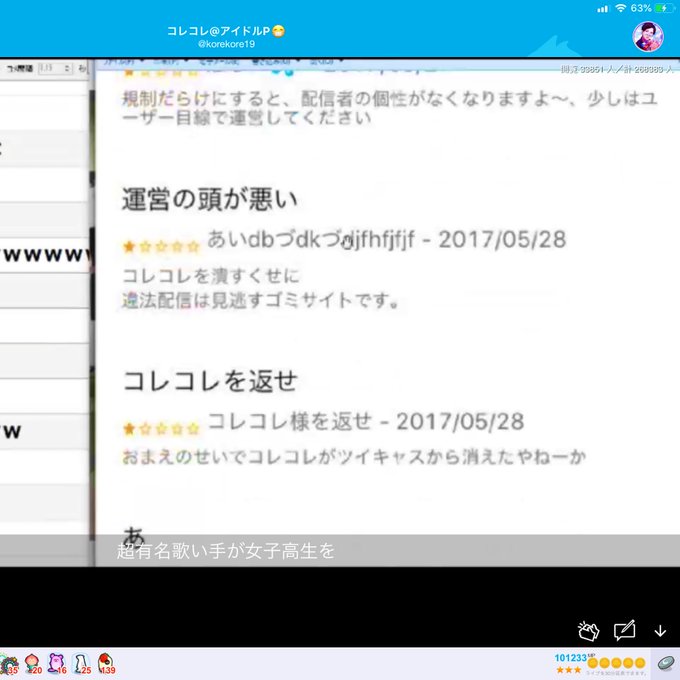Screen dimensions: 680x680
Task: Click the review title コレコレを返せ
Action: click(210, 381)
